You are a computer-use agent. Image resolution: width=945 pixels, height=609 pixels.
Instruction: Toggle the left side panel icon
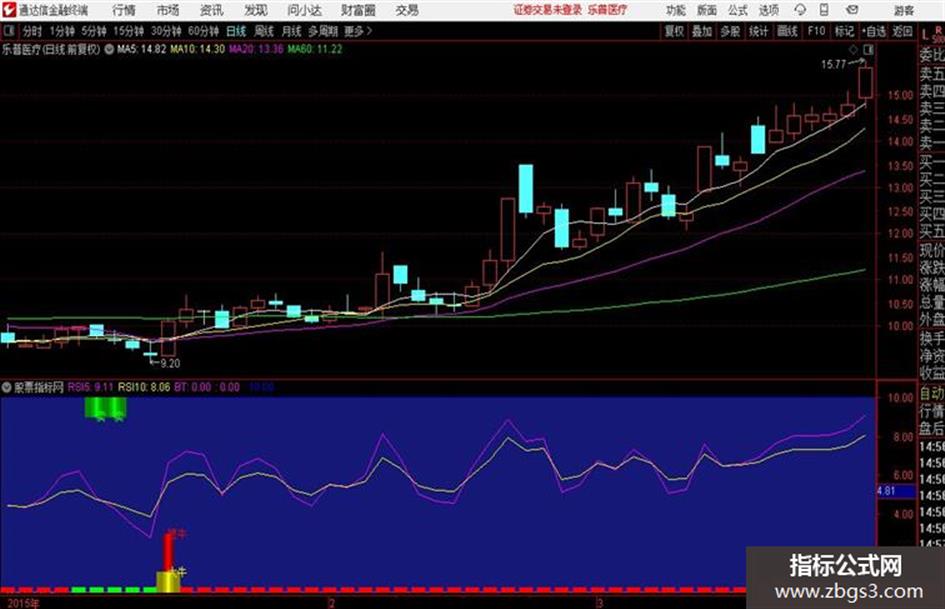click(8, 31)
